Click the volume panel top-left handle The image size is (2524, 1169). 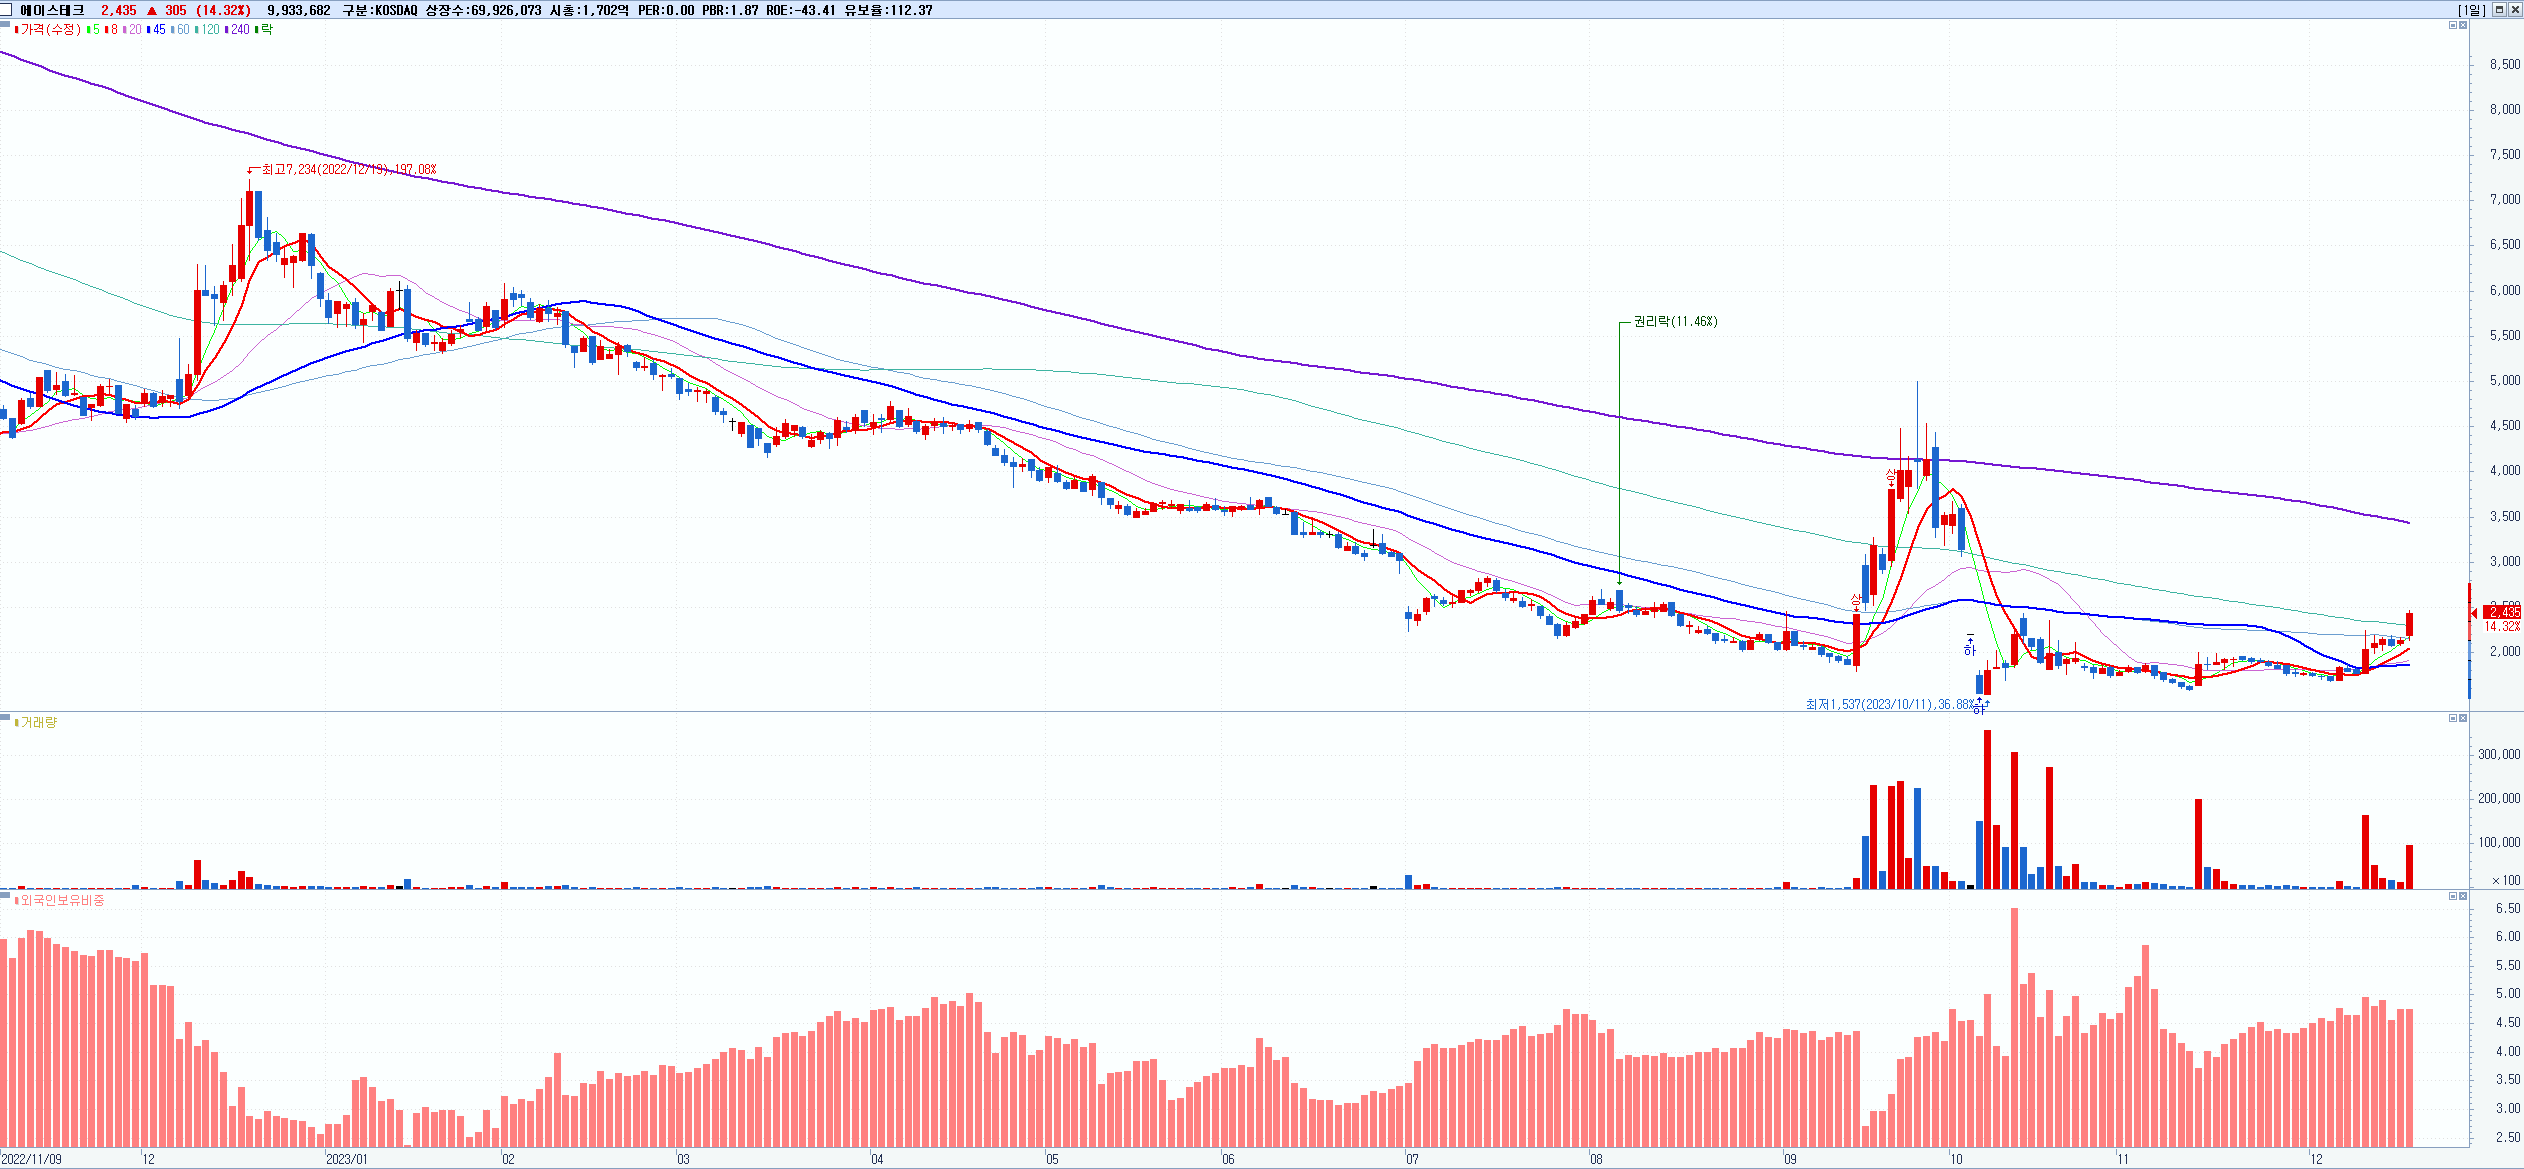point(5,717)
